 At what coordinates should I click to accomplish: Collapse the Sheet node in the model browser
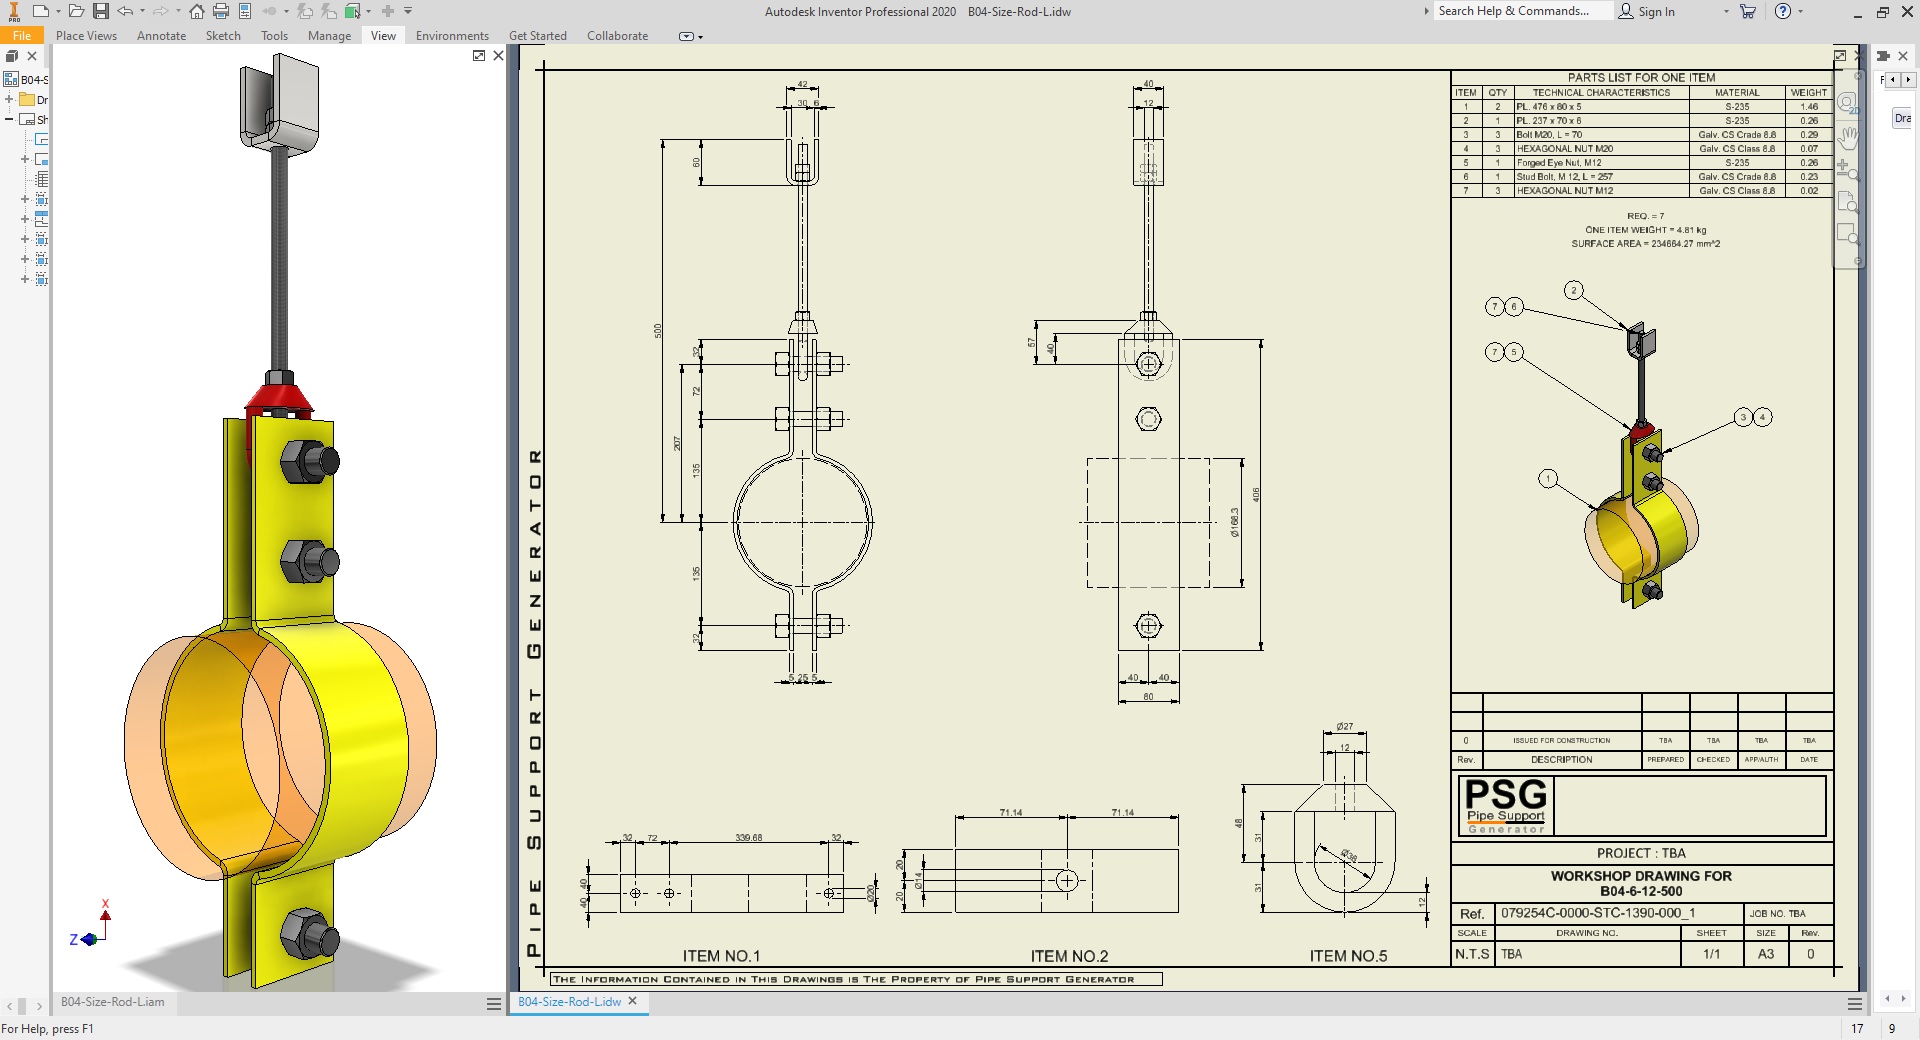pyautogui.click(x=9, y=119)
